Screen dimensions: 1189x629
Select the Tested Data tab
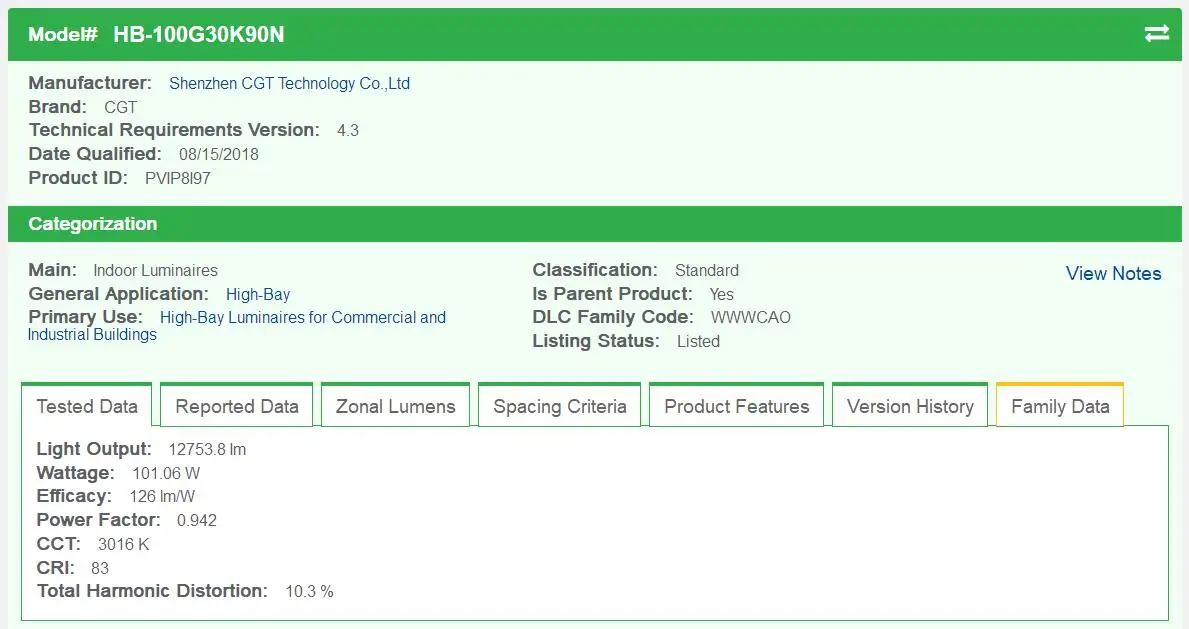[x=87, y=406]
